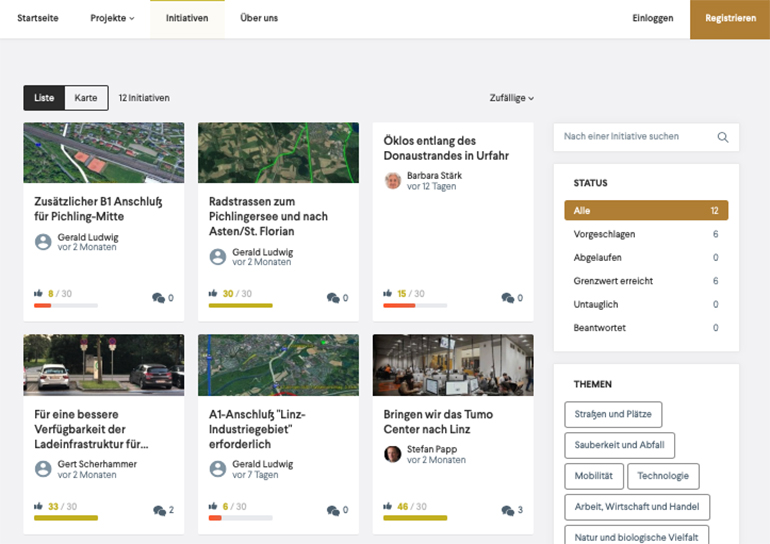Open the Zufällige sort dropdown

511,98
